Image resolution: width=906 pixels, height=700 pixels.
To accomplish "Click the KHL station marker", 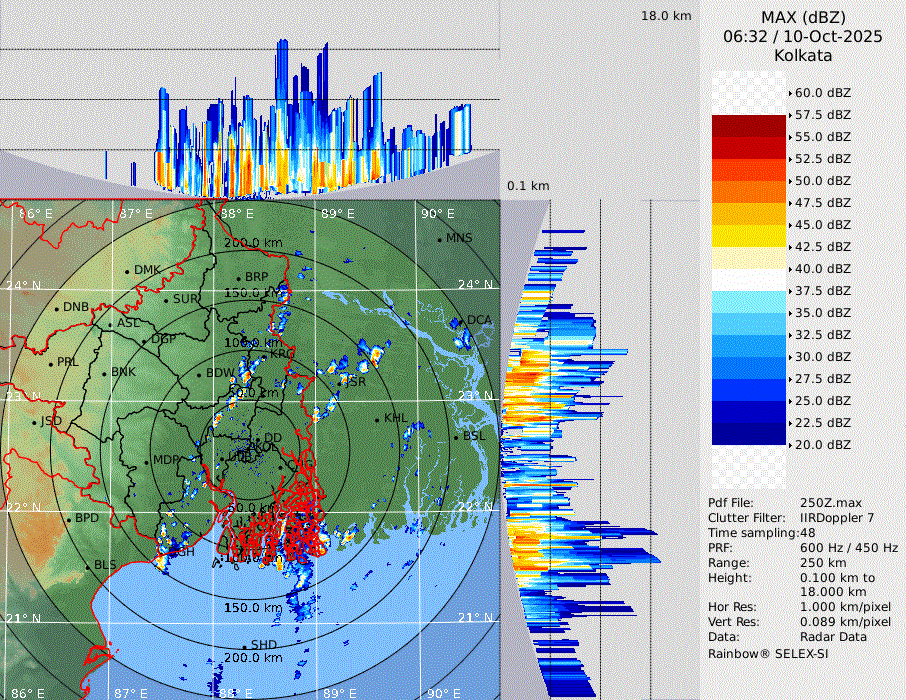I will pos(377,419).
